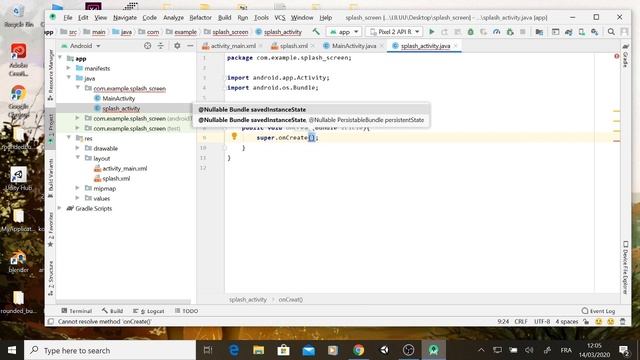The height and width of the screenshot is (360, 640).
Task: Open the Refactor menu
Action: 200,18
